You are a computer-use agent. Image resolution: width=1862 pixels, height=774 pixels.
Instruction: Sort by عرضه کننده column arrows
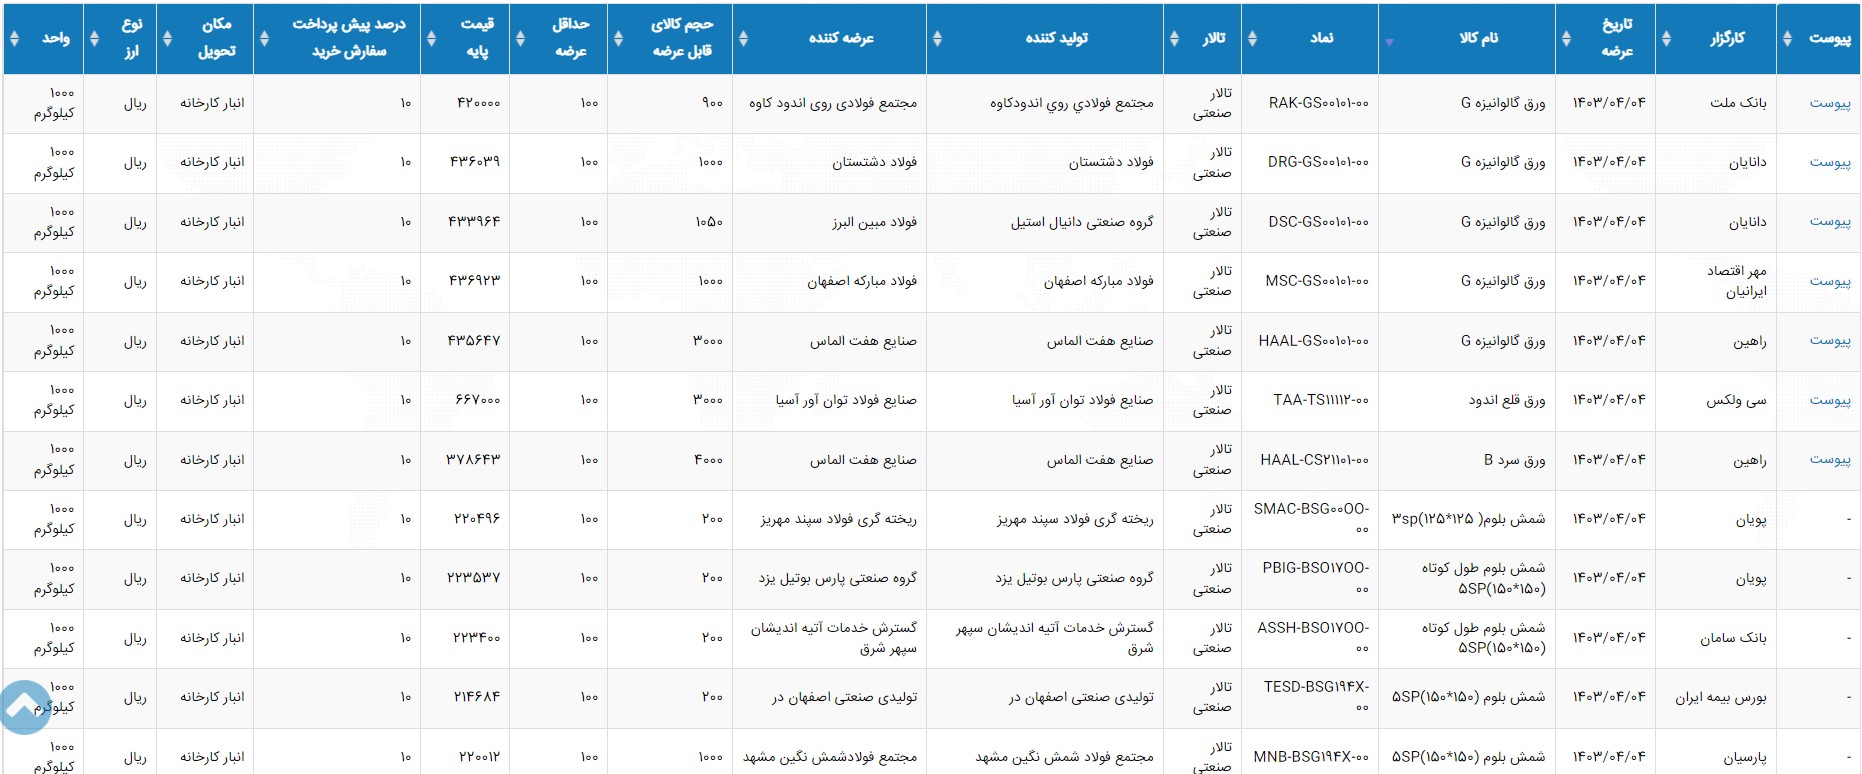743,38
